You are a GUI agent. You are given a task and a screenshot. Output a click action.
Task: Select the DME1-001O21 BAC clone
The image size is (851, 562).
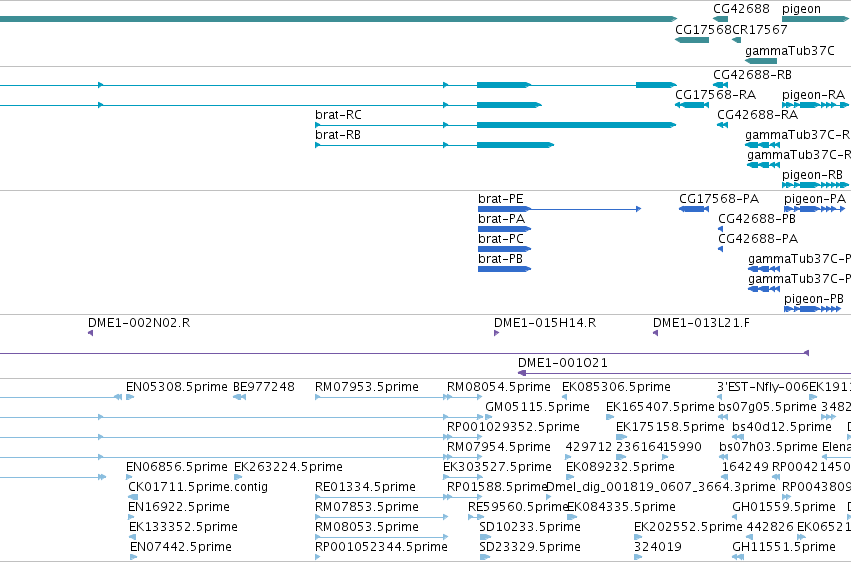tap(684, 373)
